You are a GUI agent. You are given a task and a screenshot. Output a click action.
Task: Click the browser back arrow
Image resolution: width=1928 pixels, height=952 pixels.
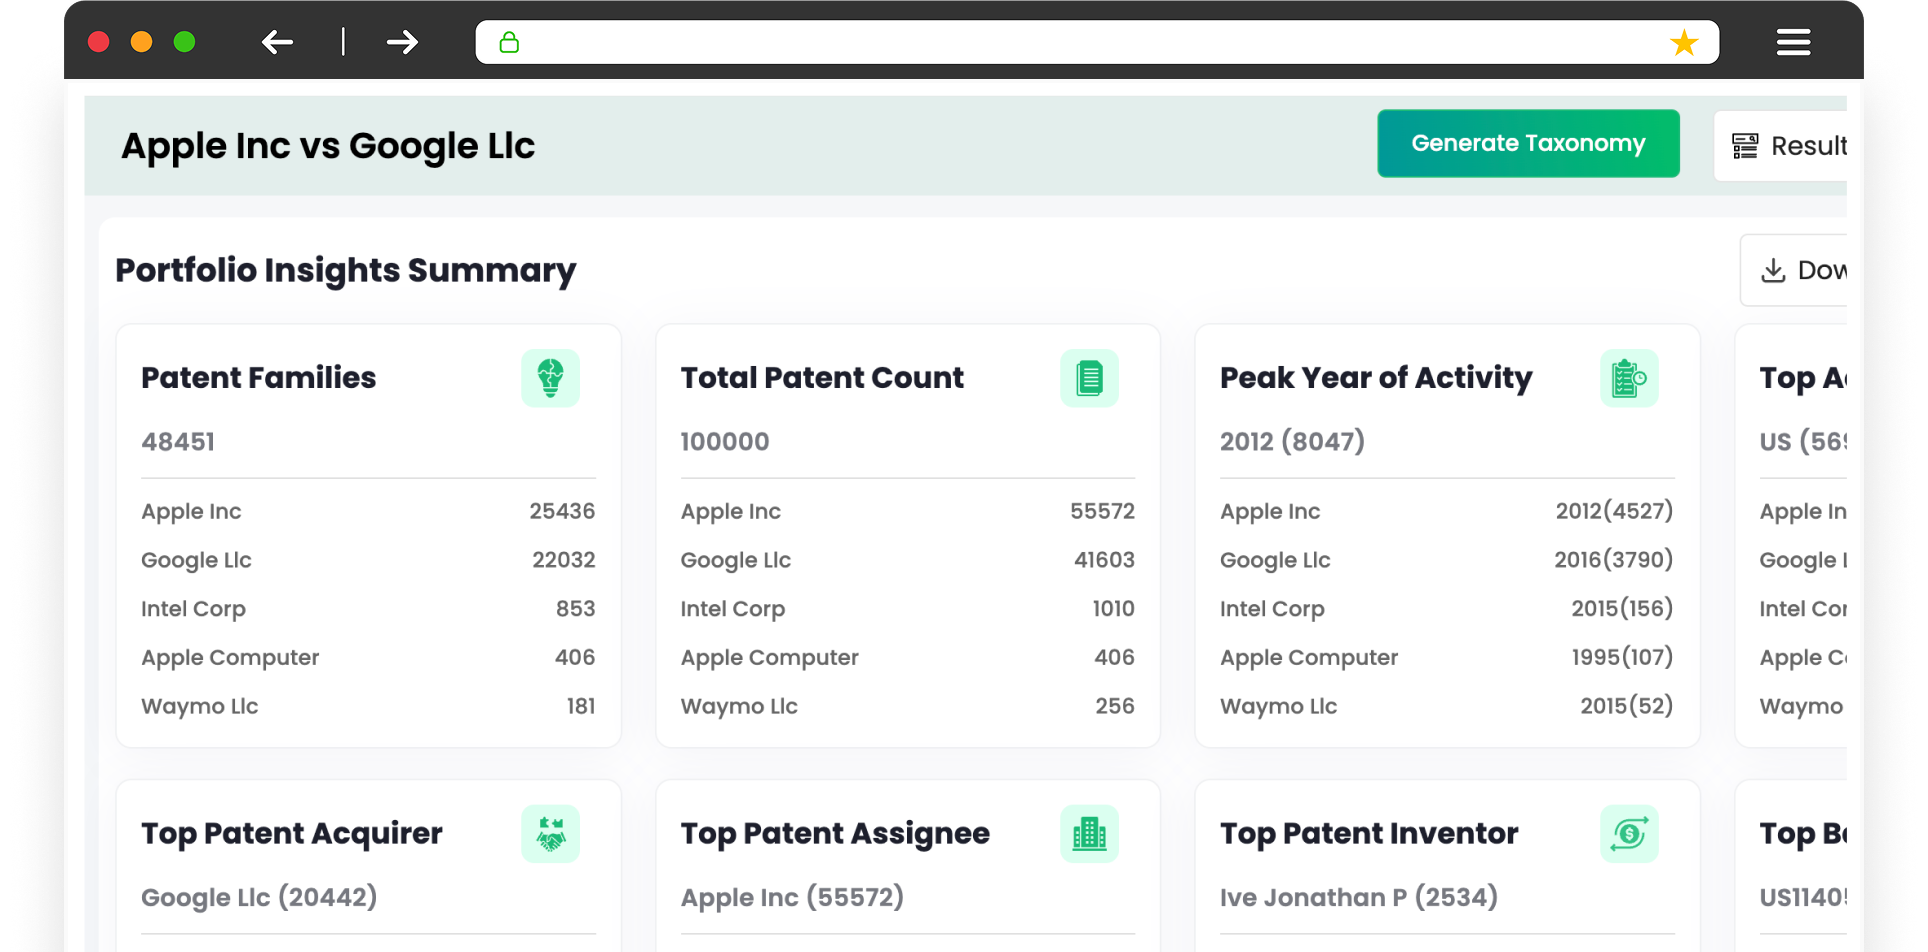277,42
